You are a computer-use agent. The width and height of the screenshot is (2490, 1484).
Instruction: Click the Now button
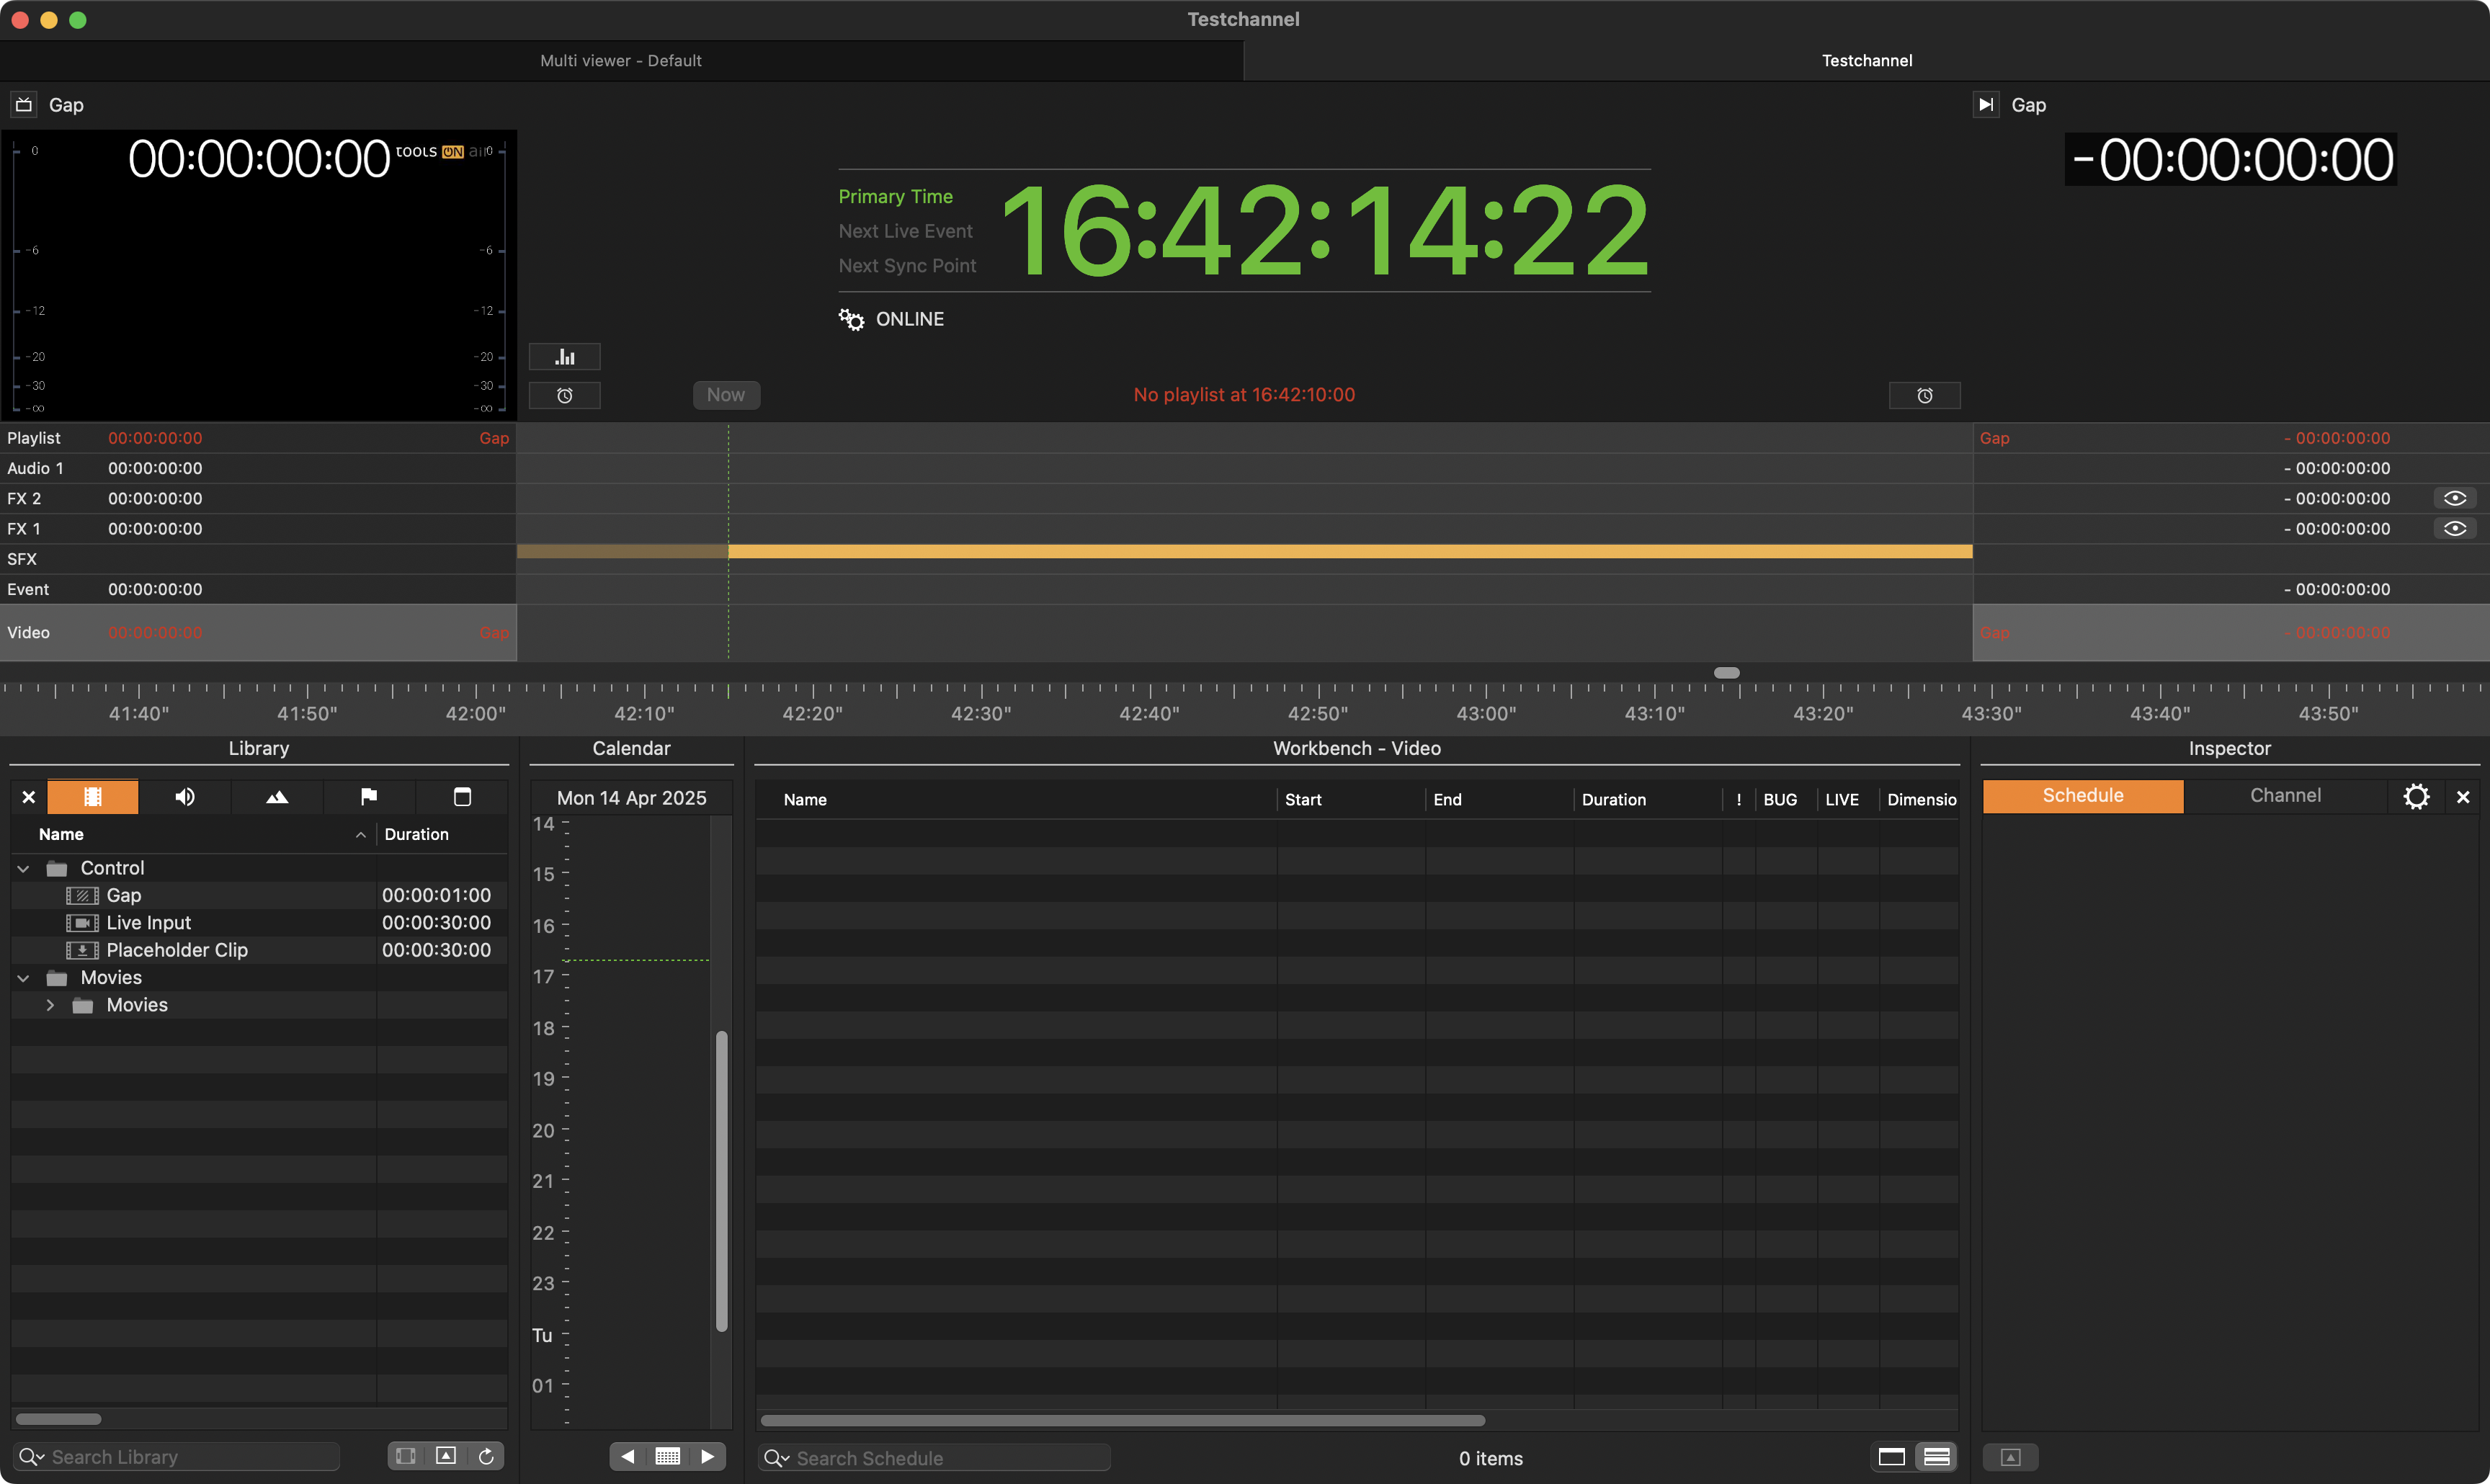pyautogui.click(x=726, y=395)
